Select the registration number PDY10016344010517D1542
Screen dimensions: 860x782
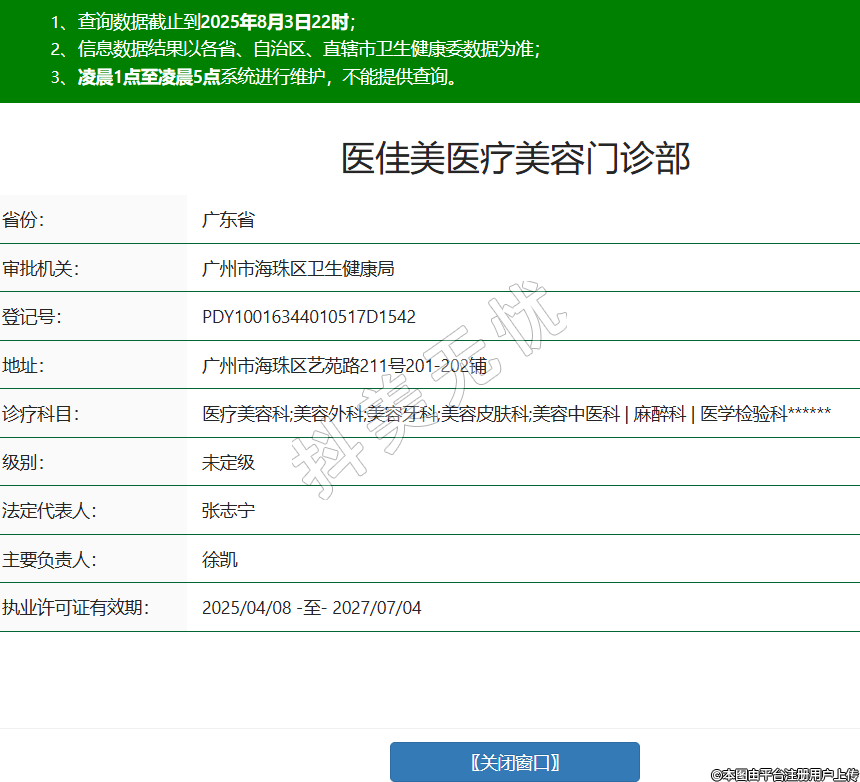[x=309, y=317]
